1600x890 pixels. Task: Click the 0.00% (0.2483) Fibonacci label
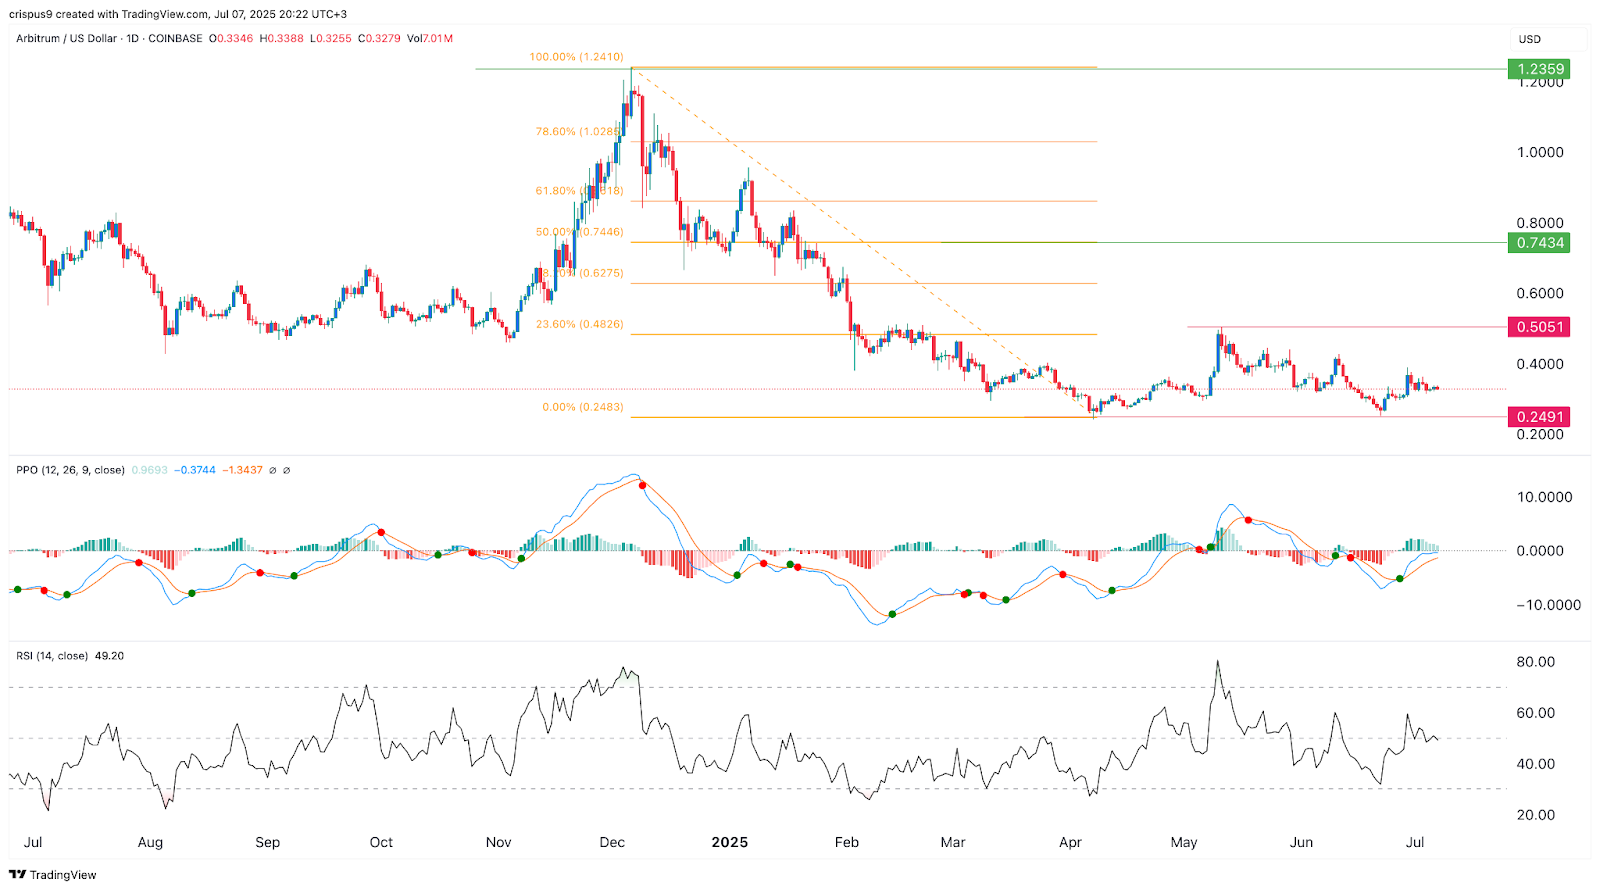pos(582,407)
